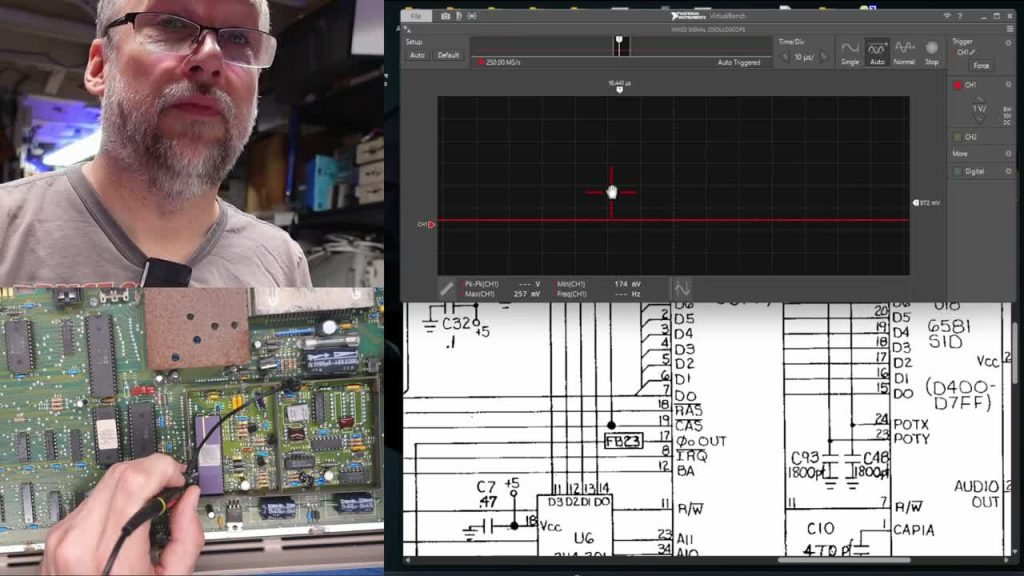Click the Freq(CH1) measurement label
Image resolution: width=1024 pixels, height=576 pixels.
point(571,294)
